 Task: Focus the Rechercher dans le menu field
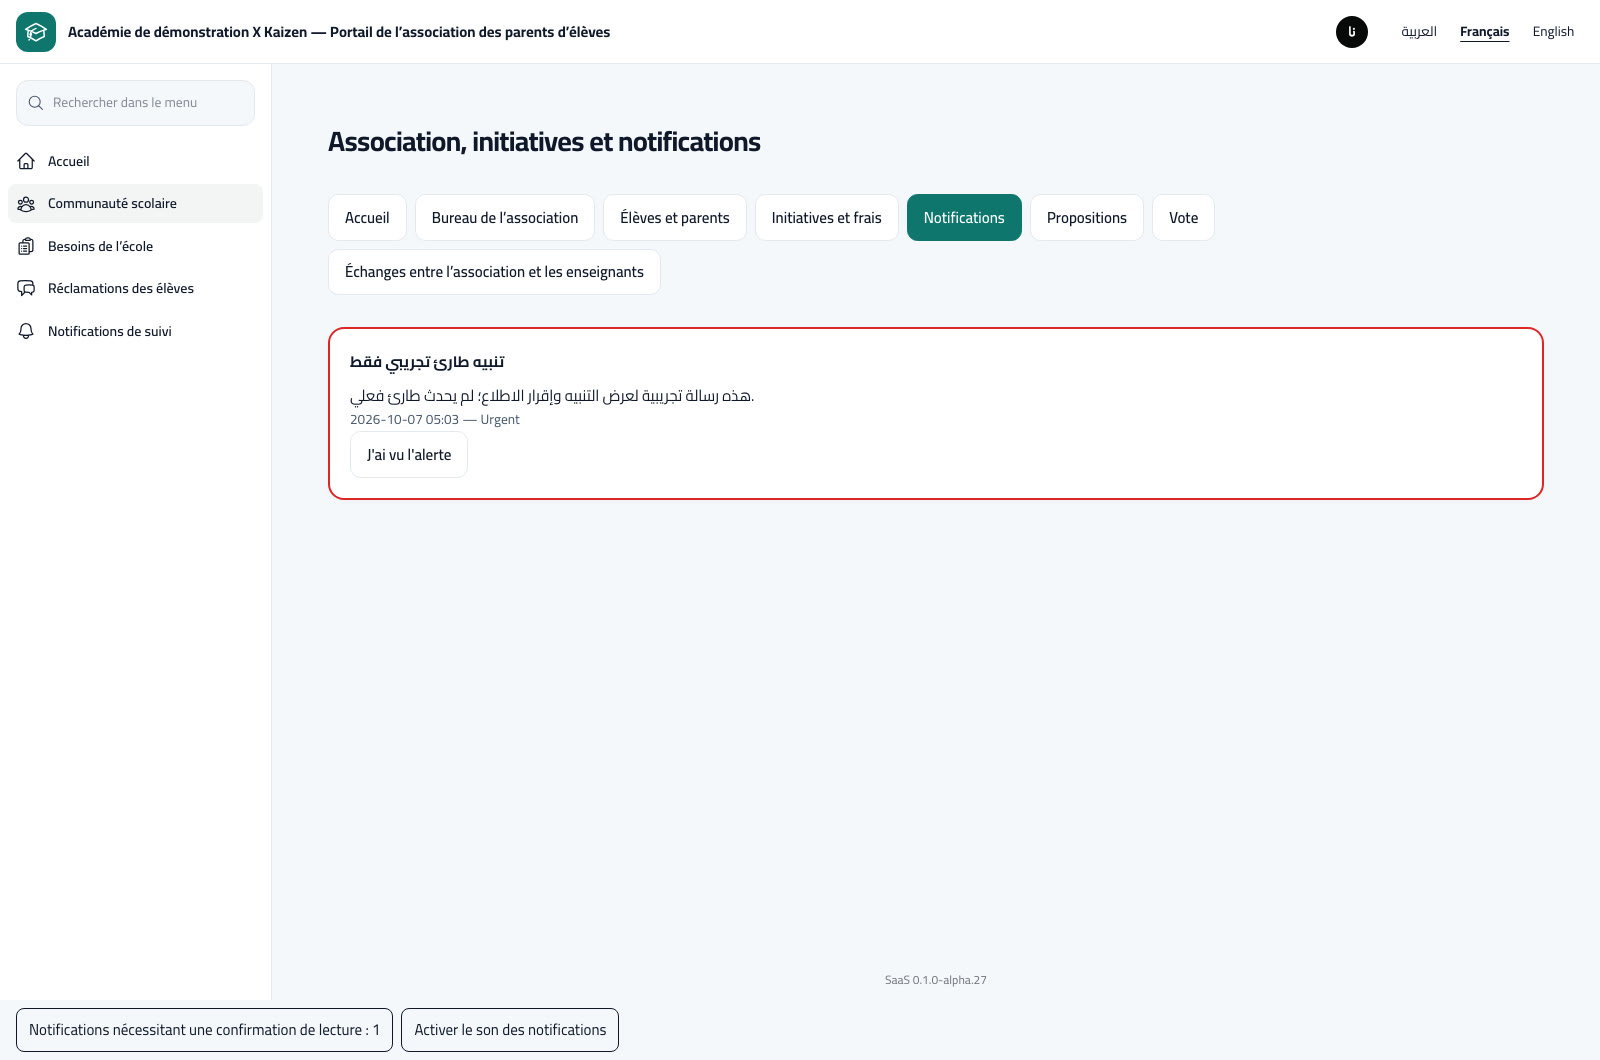coord(135,103)
